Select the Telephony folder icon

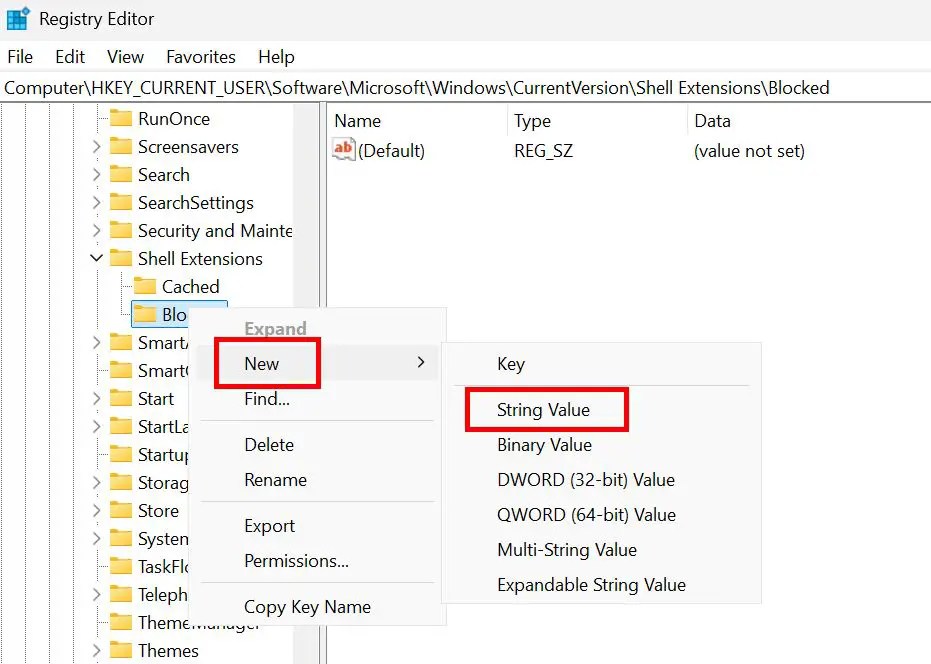[121, 595]
